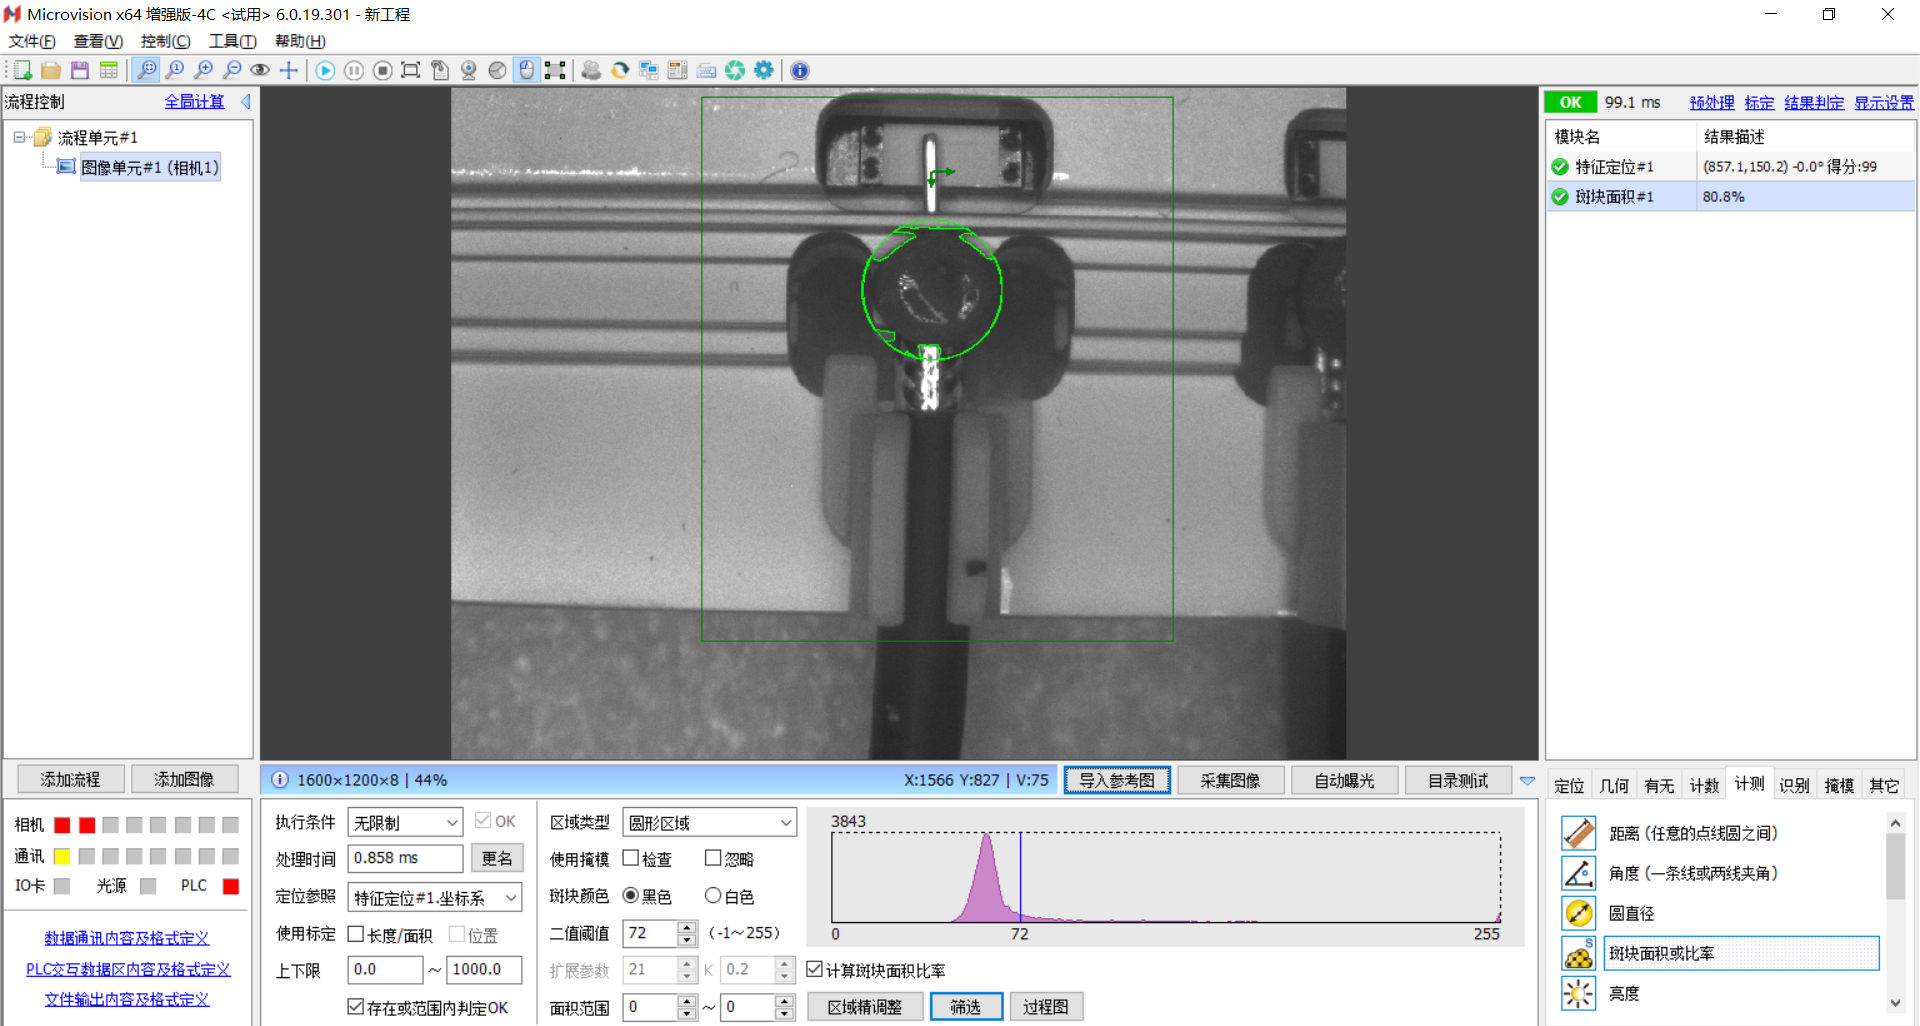Switch to the 识别 tool tab

[1794, 785]
